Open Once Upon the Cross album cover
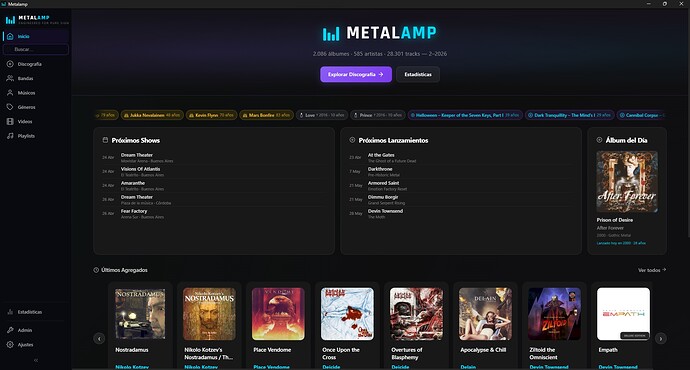Screen dimensions: 690x370 coord(347,314)
